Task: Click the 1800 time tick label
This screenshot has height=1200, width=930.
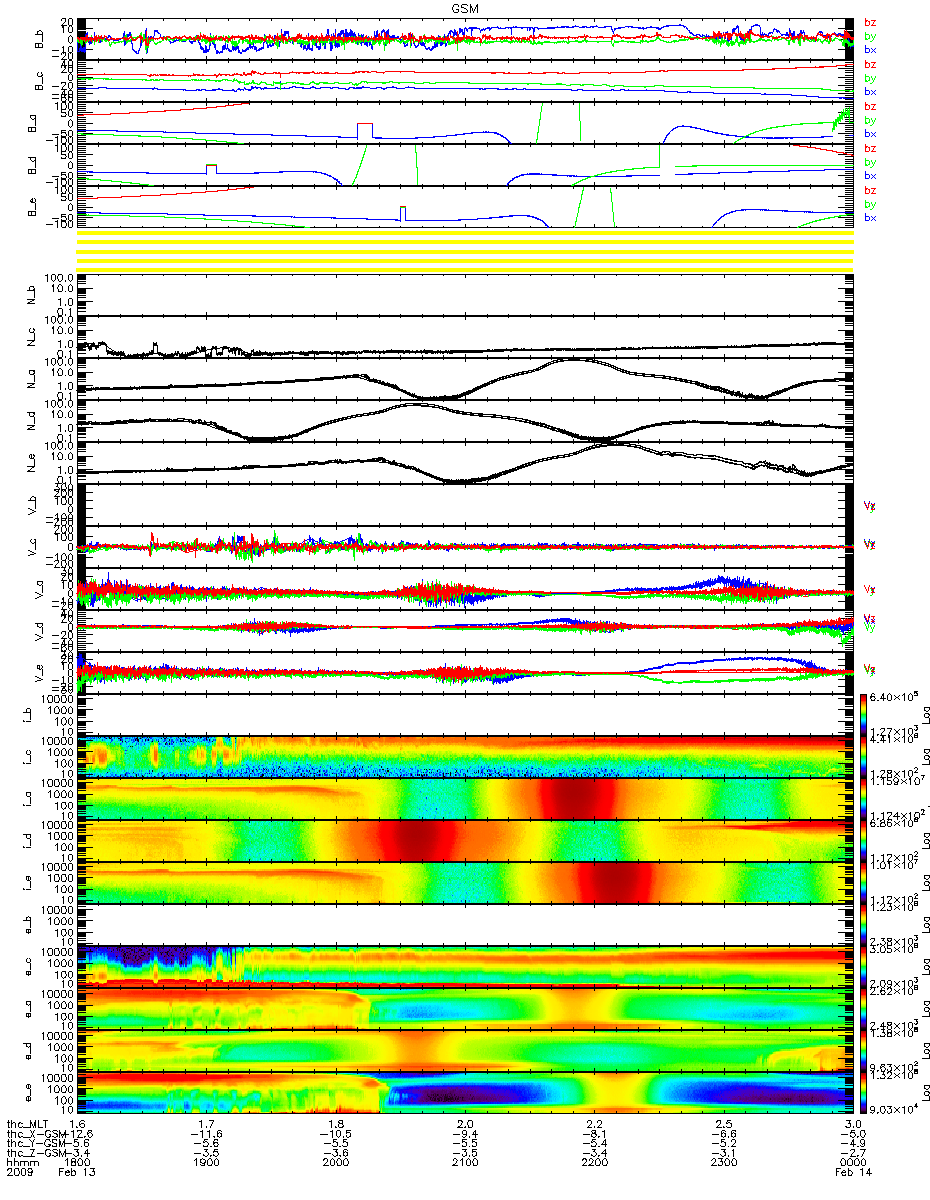Action: 79,1164
